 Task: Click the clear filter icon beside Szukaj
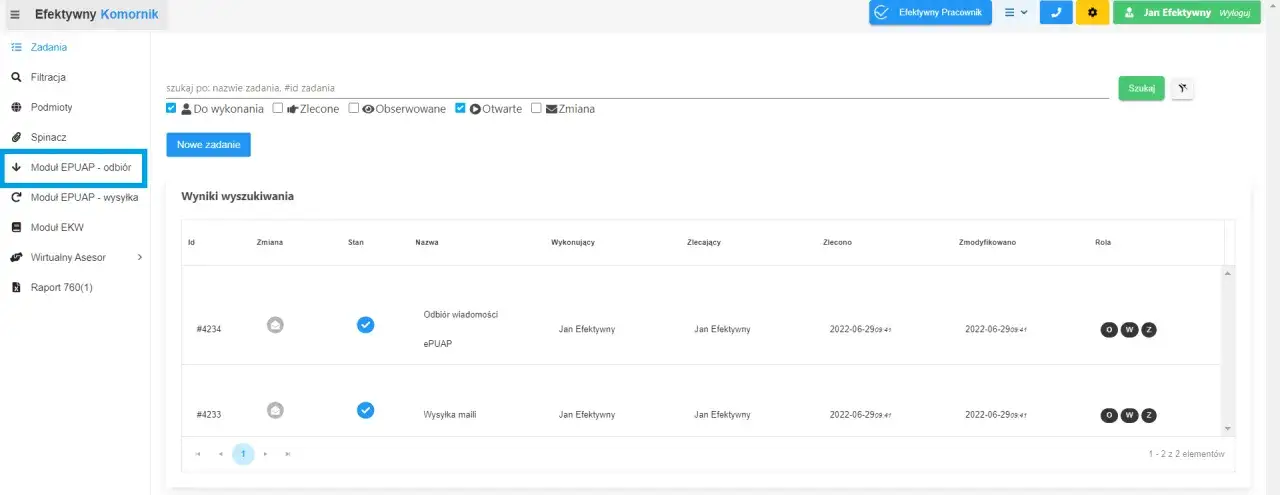(1182, 89)
